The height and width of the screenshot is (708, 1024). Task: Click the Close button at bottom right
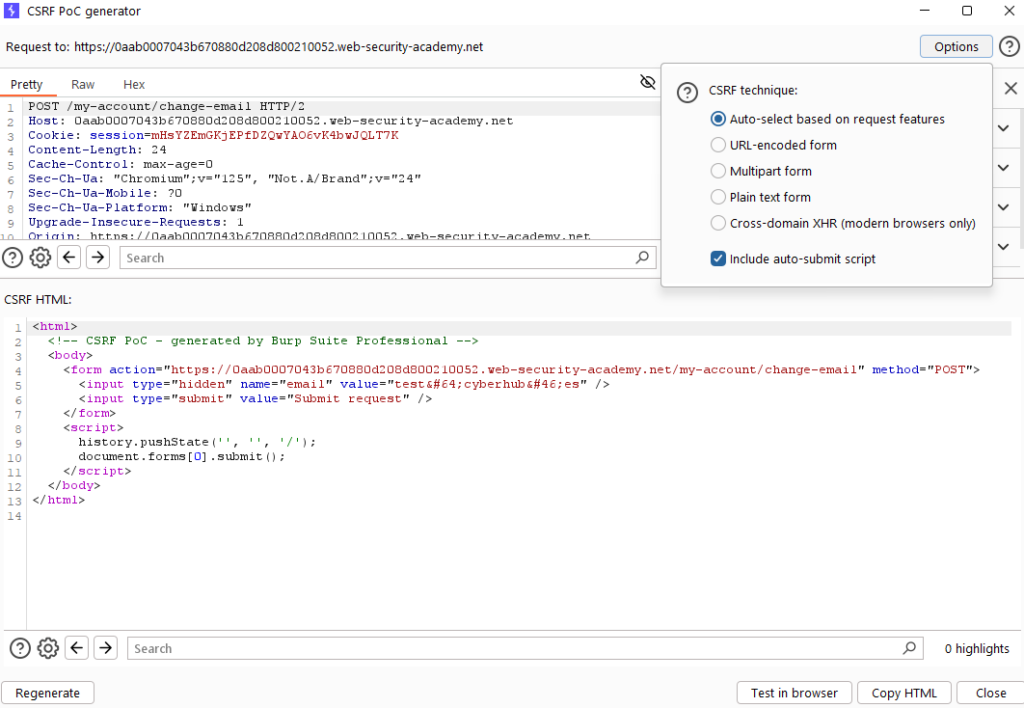[991, 693]
